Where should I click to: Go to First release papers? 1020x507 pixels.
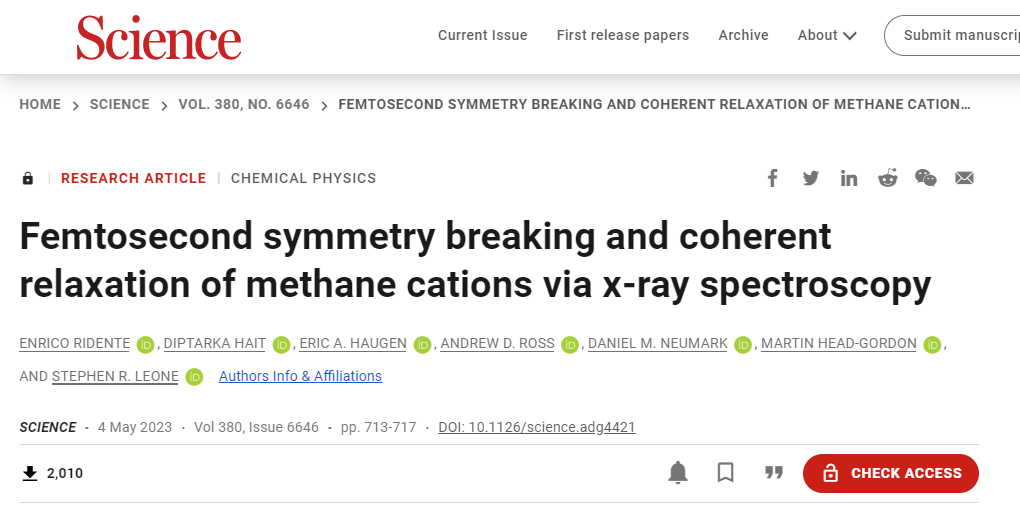pyautogui.click(x=623, y=35)
